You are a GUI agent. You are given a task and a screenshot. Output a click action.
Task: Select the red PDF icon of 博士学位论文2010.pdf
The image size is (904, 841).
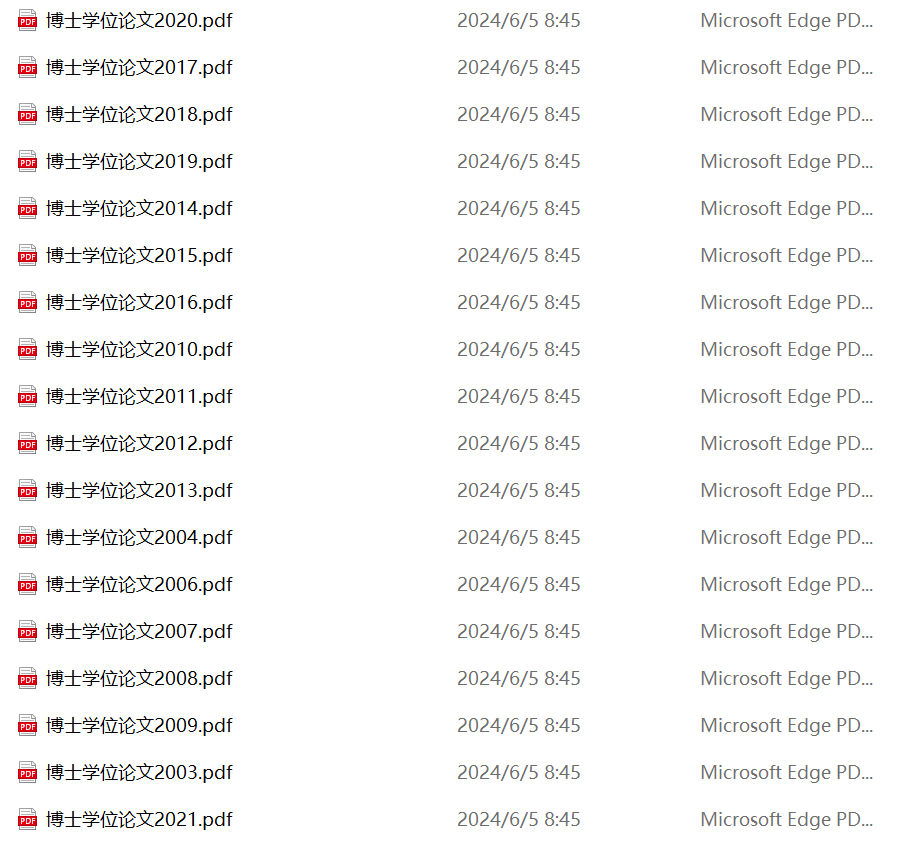pos(27,350)
